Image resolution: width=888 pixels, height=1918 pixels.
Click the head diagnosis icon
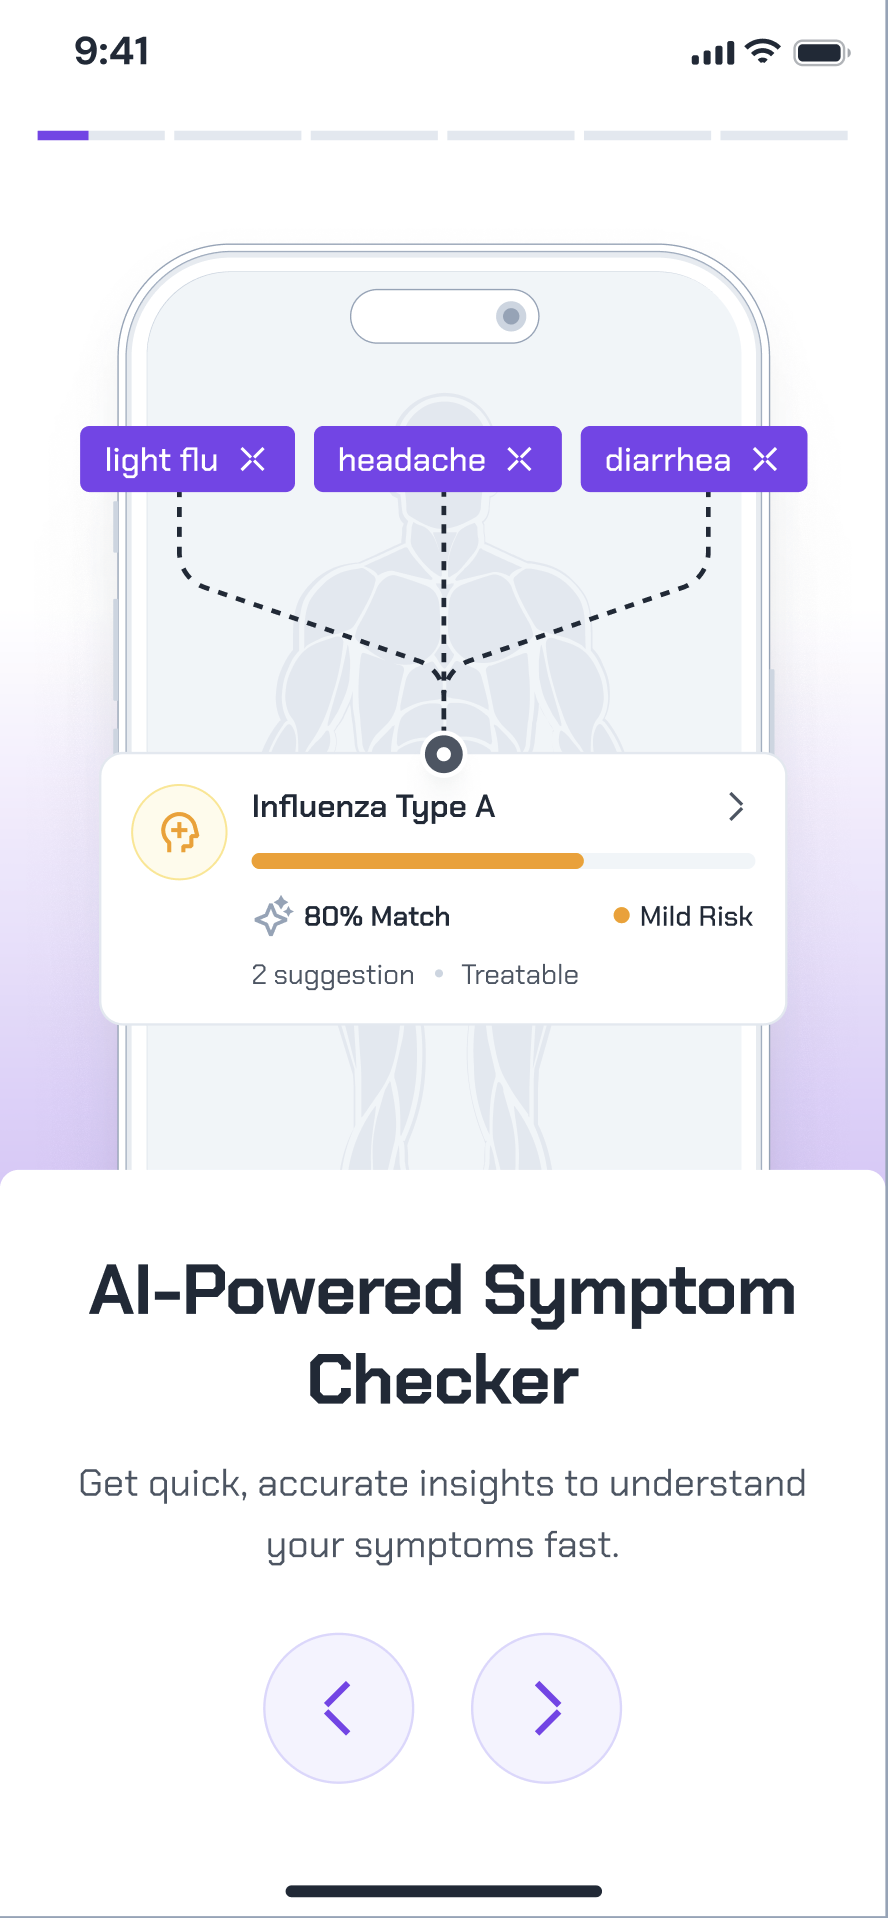click(x=180, y=832)
